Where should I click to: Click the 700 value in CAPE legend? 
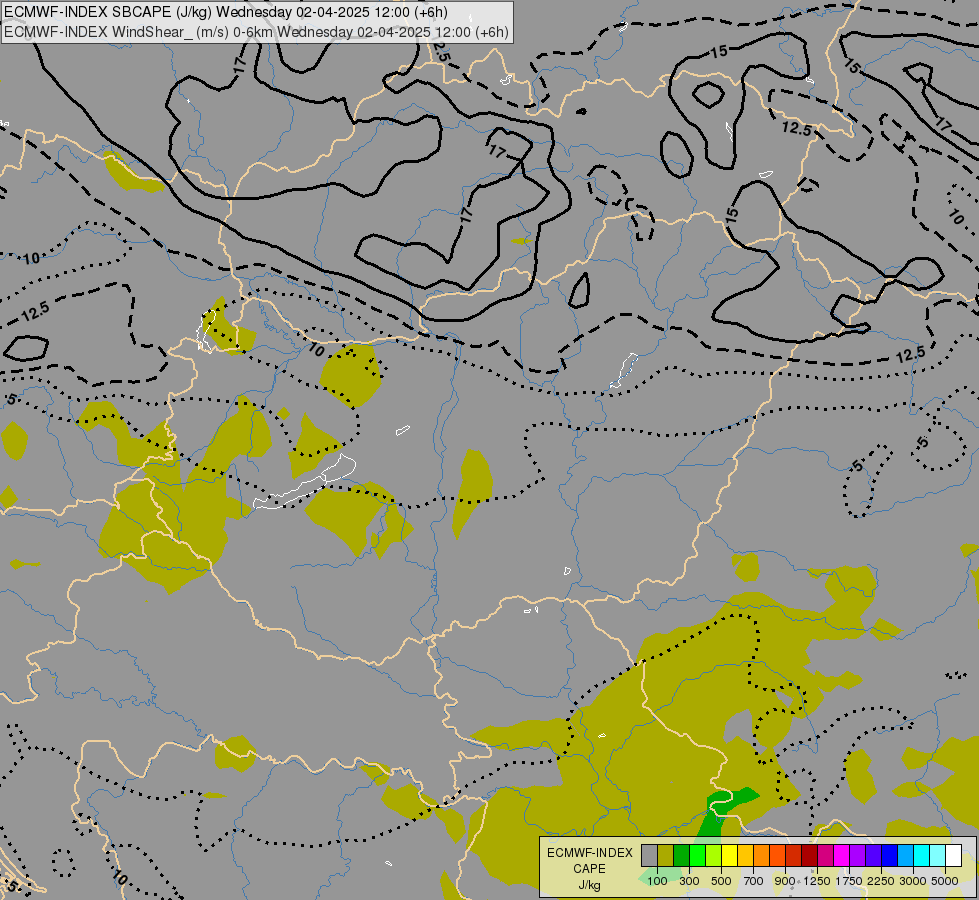[754, 881]
